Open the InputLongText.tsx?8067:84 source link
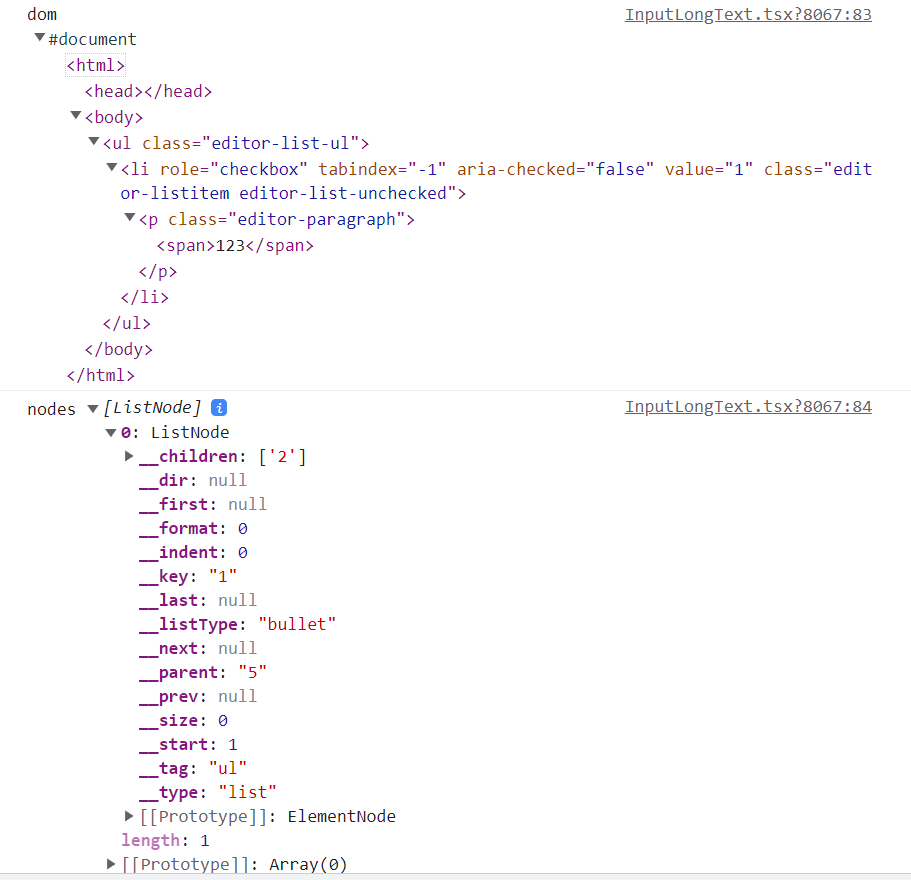This screenshot has height=880, width=911. click(748, 406)
